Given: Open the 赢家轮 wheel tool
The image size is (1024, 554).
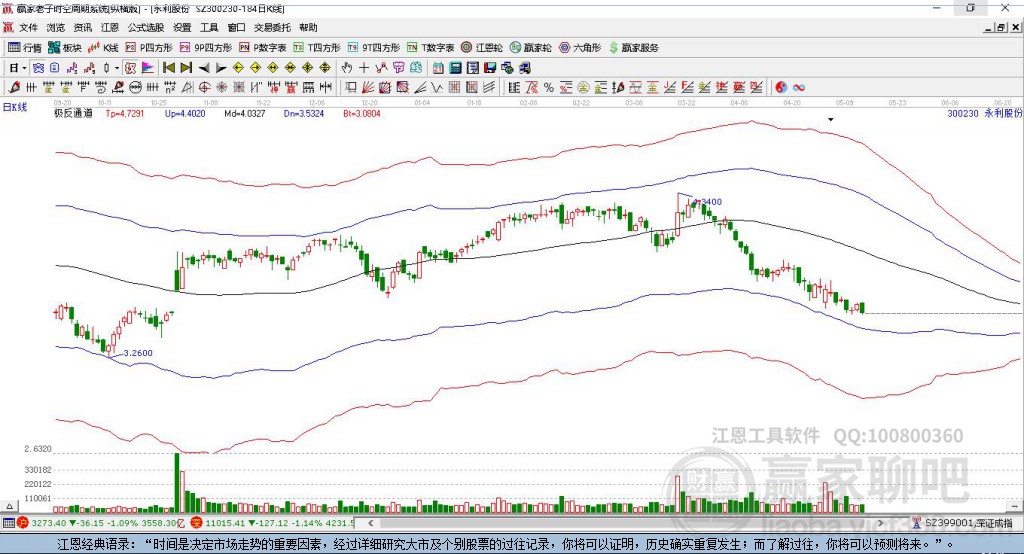Looking at the screenshot, I should point(531,48).
